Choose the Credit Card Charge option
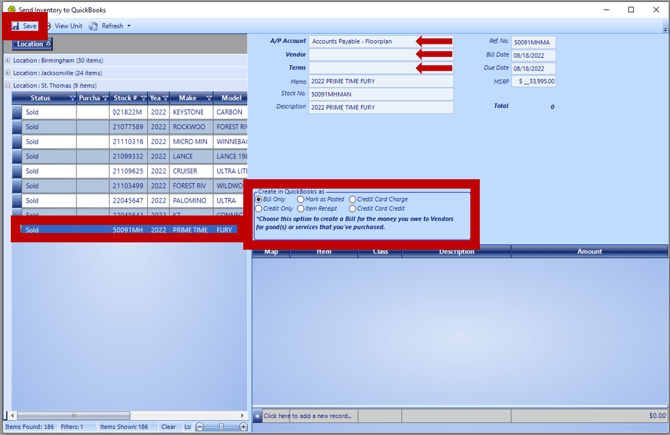The image size is (670, 435). (x=352, y=200)
